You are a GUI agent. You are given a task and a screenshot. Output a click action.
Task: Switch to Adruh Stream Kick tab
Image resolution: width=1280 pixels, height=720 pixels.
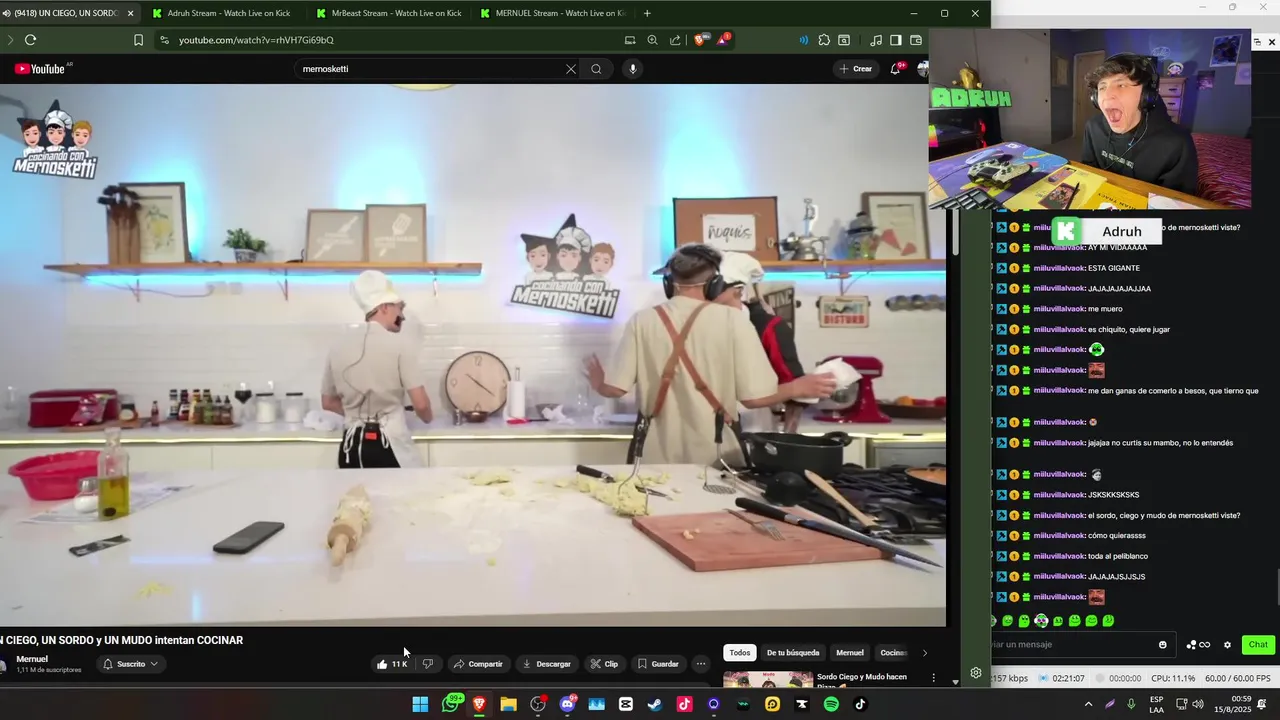click(x=229, y=13)
